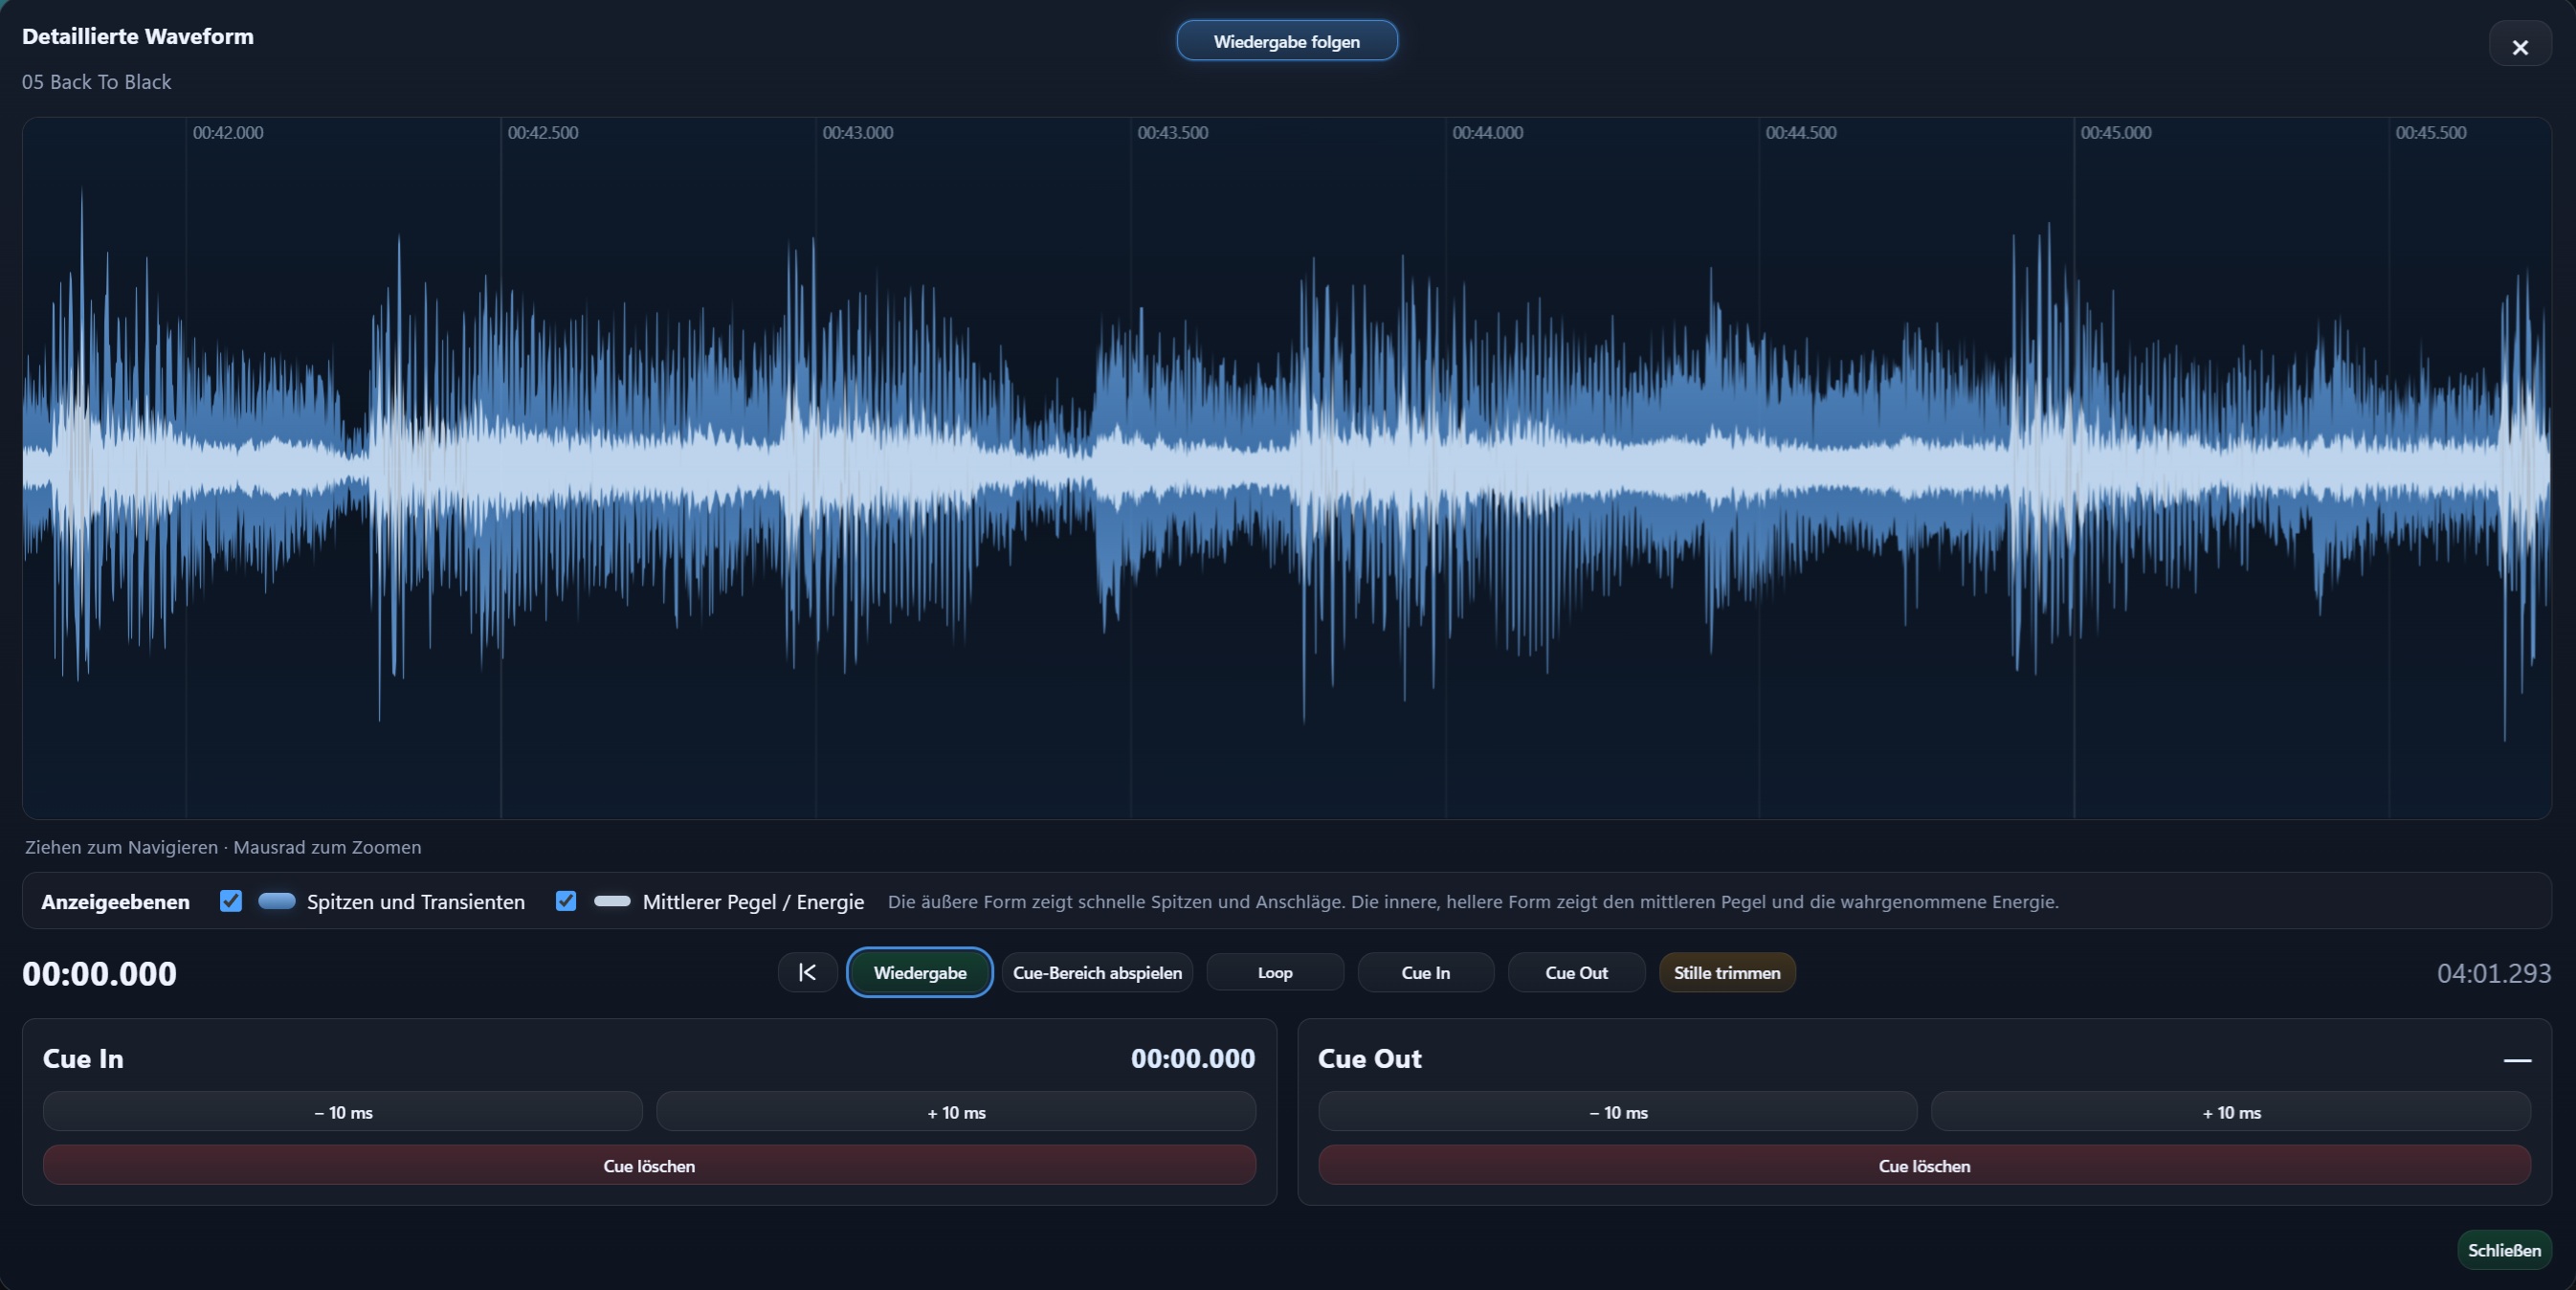Click the blue Spitzen und Transienten swatch
This screenshot has width=2576, height=1290.
[x=277, y=901]
